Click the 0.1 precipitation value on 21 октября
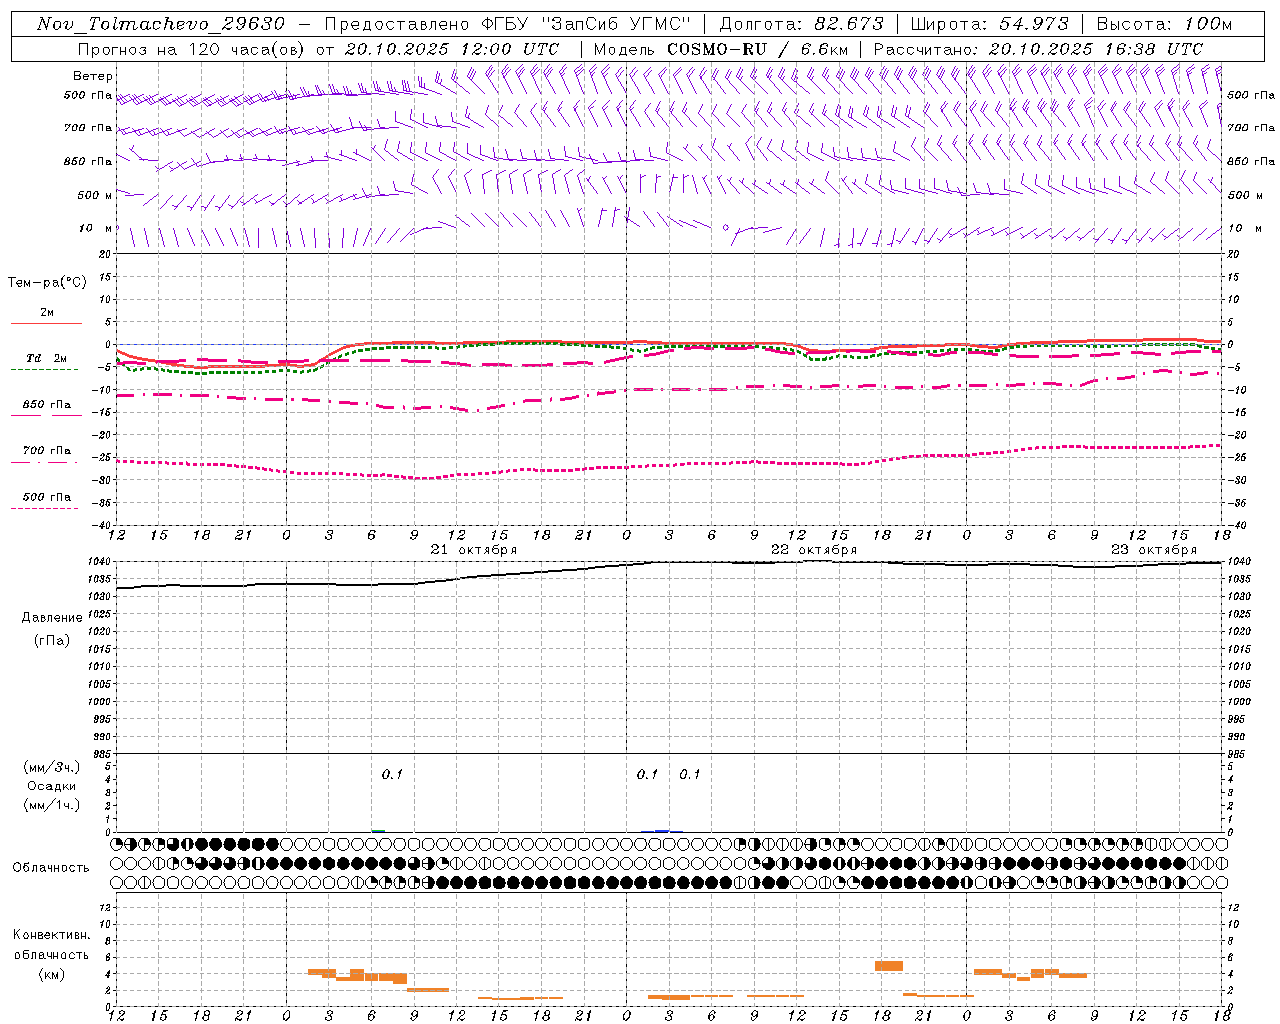 [392, 774]
